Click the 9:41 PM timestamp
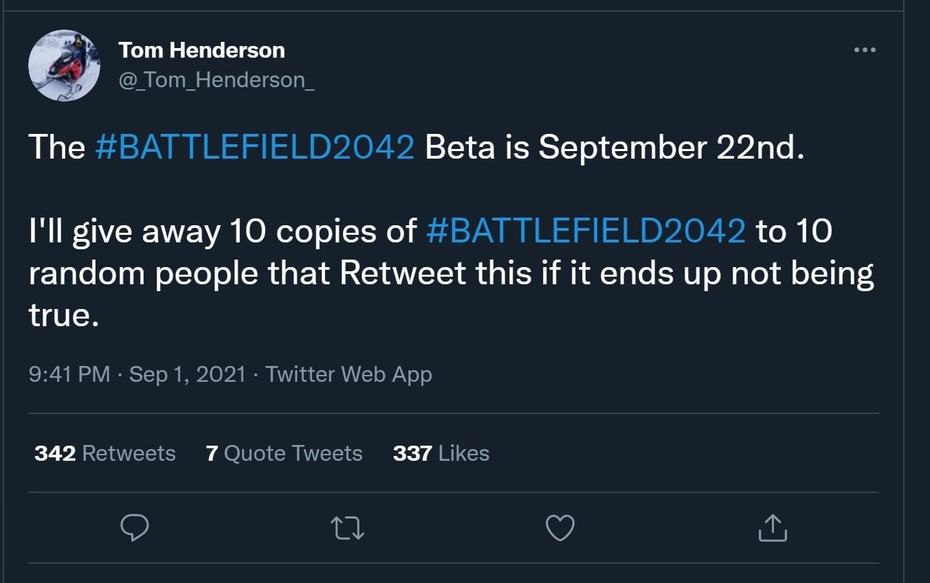Screen dimensions: 930x583 coord(69,375)
